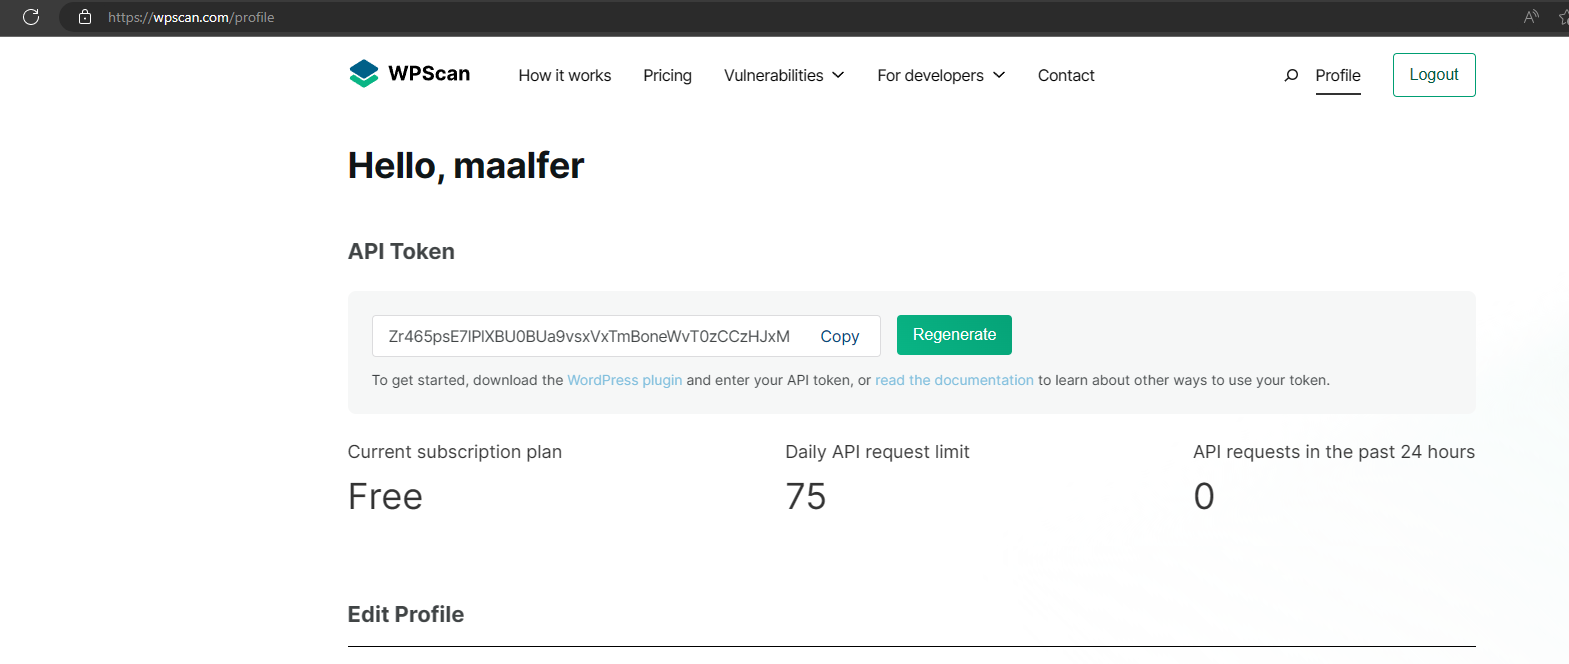The image size is (1569, 664).
Task: Open the WordPress plugin link
Action: tap(625, 380)
